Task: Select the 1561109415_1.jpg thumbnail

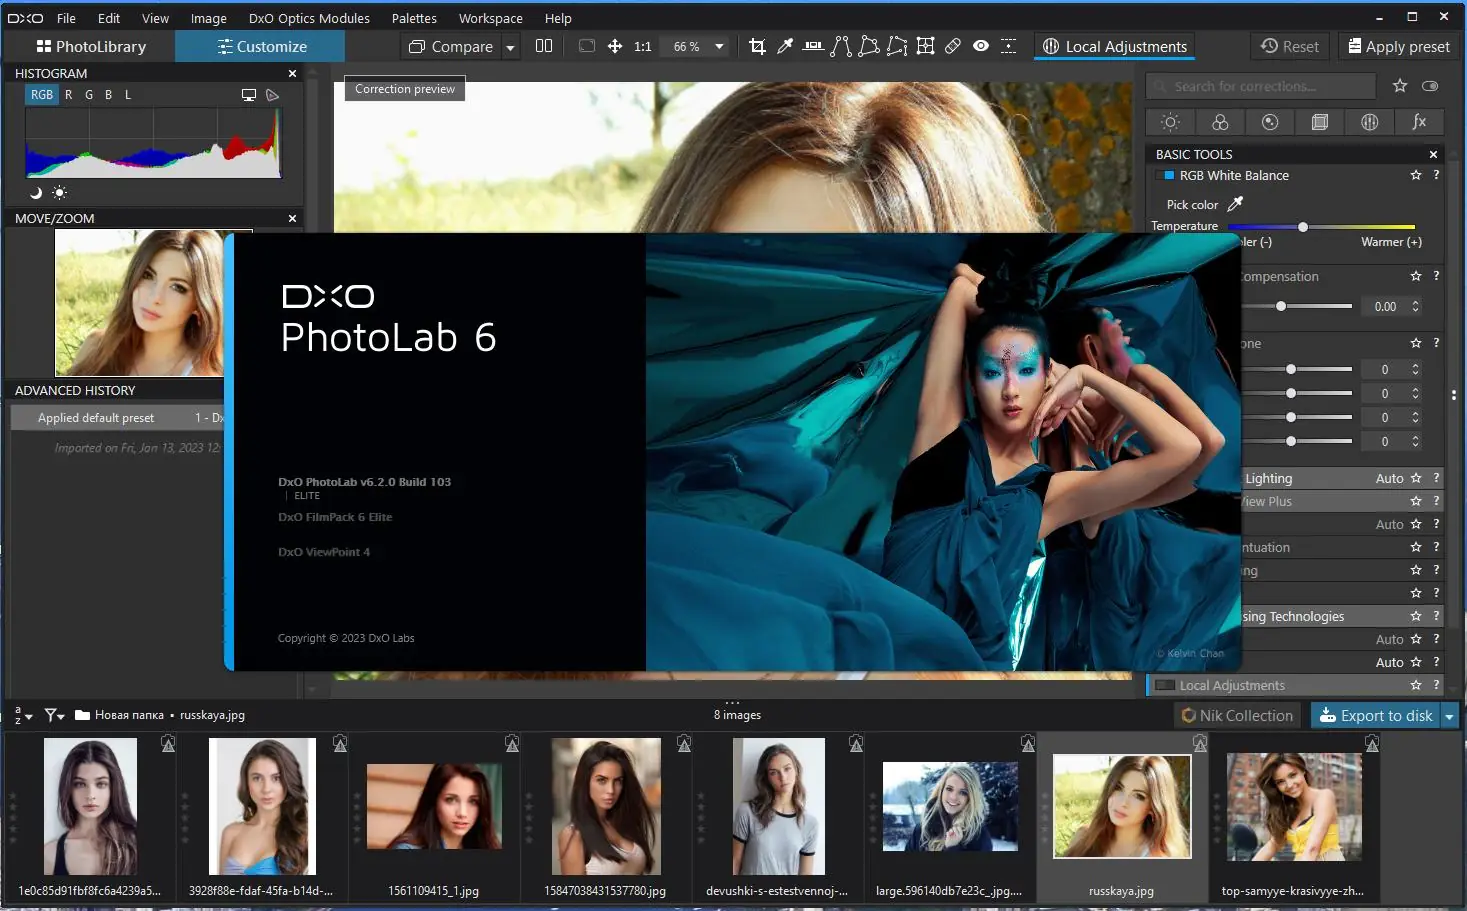Action: [434, 808]
